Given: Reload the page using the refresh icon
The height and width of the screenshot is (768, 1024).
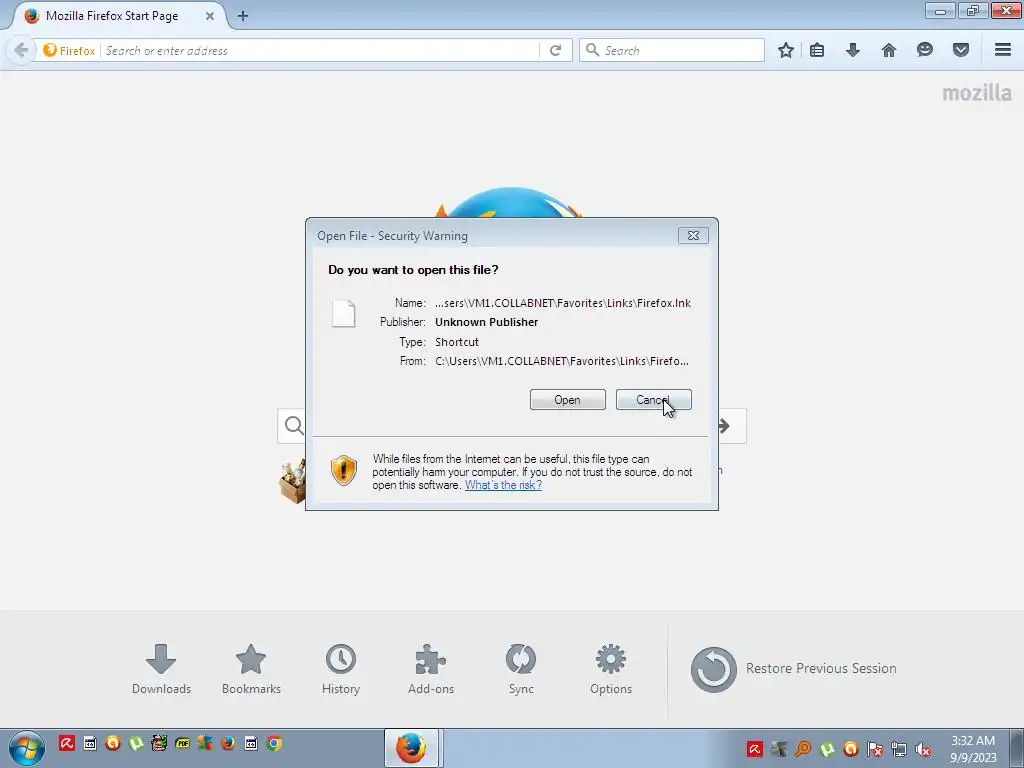Looking at the screenshot, I should [x=556, y=50].
